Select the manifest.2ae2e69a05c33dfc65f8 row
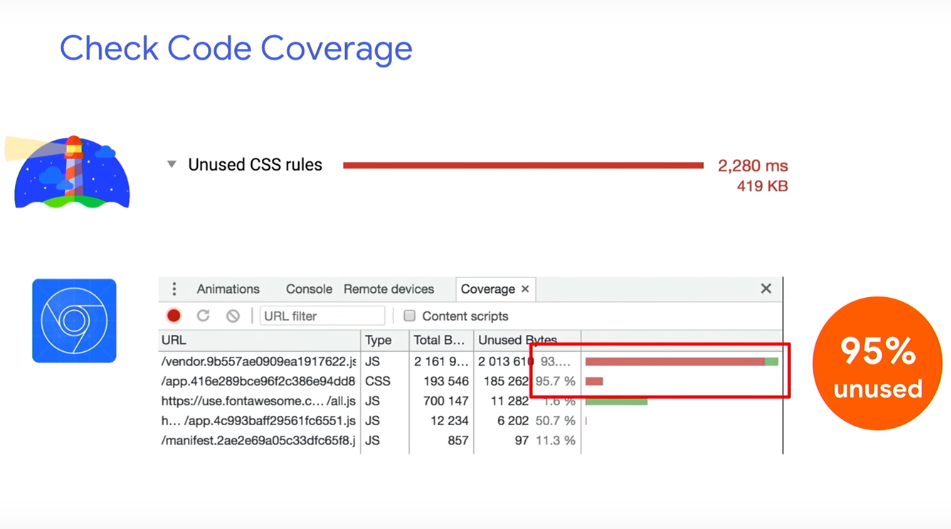 pos(470,440)
